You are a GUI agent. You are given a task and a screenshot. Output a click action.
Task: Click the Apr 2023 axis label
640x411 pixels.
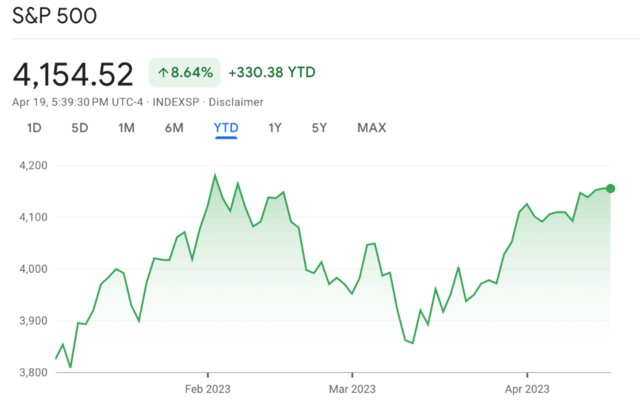(525, 387)
